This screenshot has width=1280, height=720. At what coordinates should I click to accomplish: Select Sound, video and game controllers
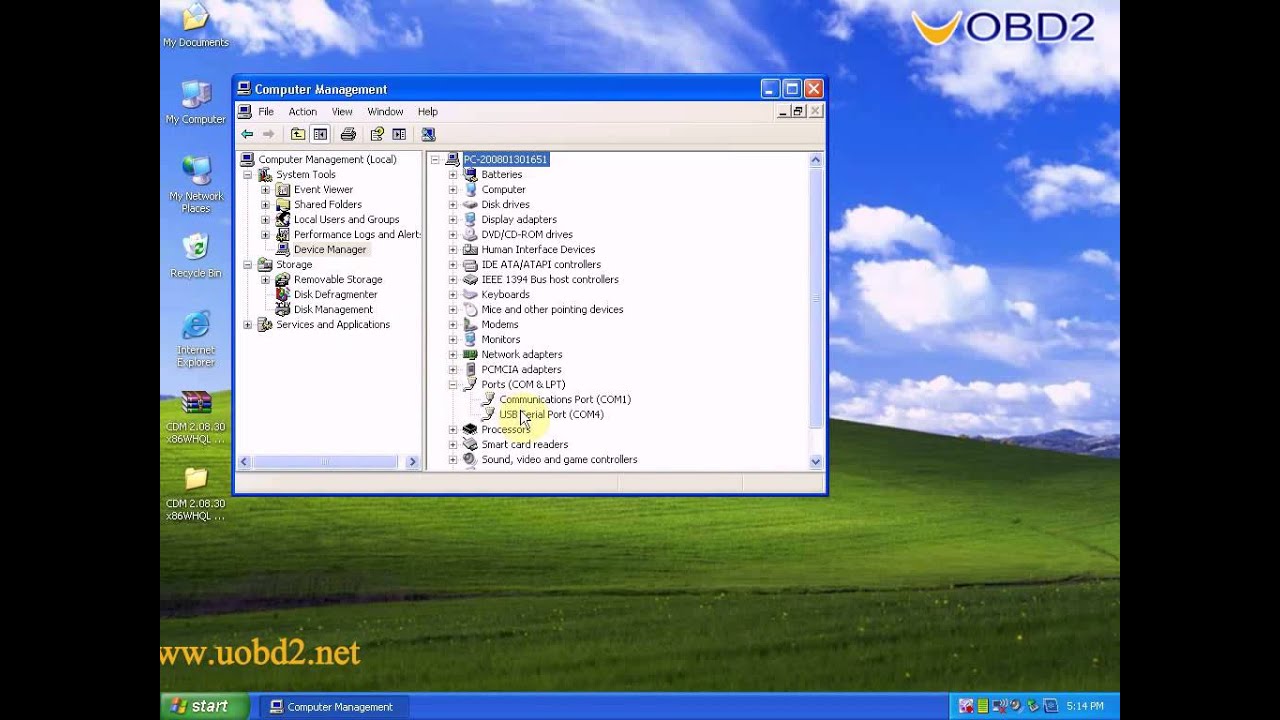tap(559, 459)
